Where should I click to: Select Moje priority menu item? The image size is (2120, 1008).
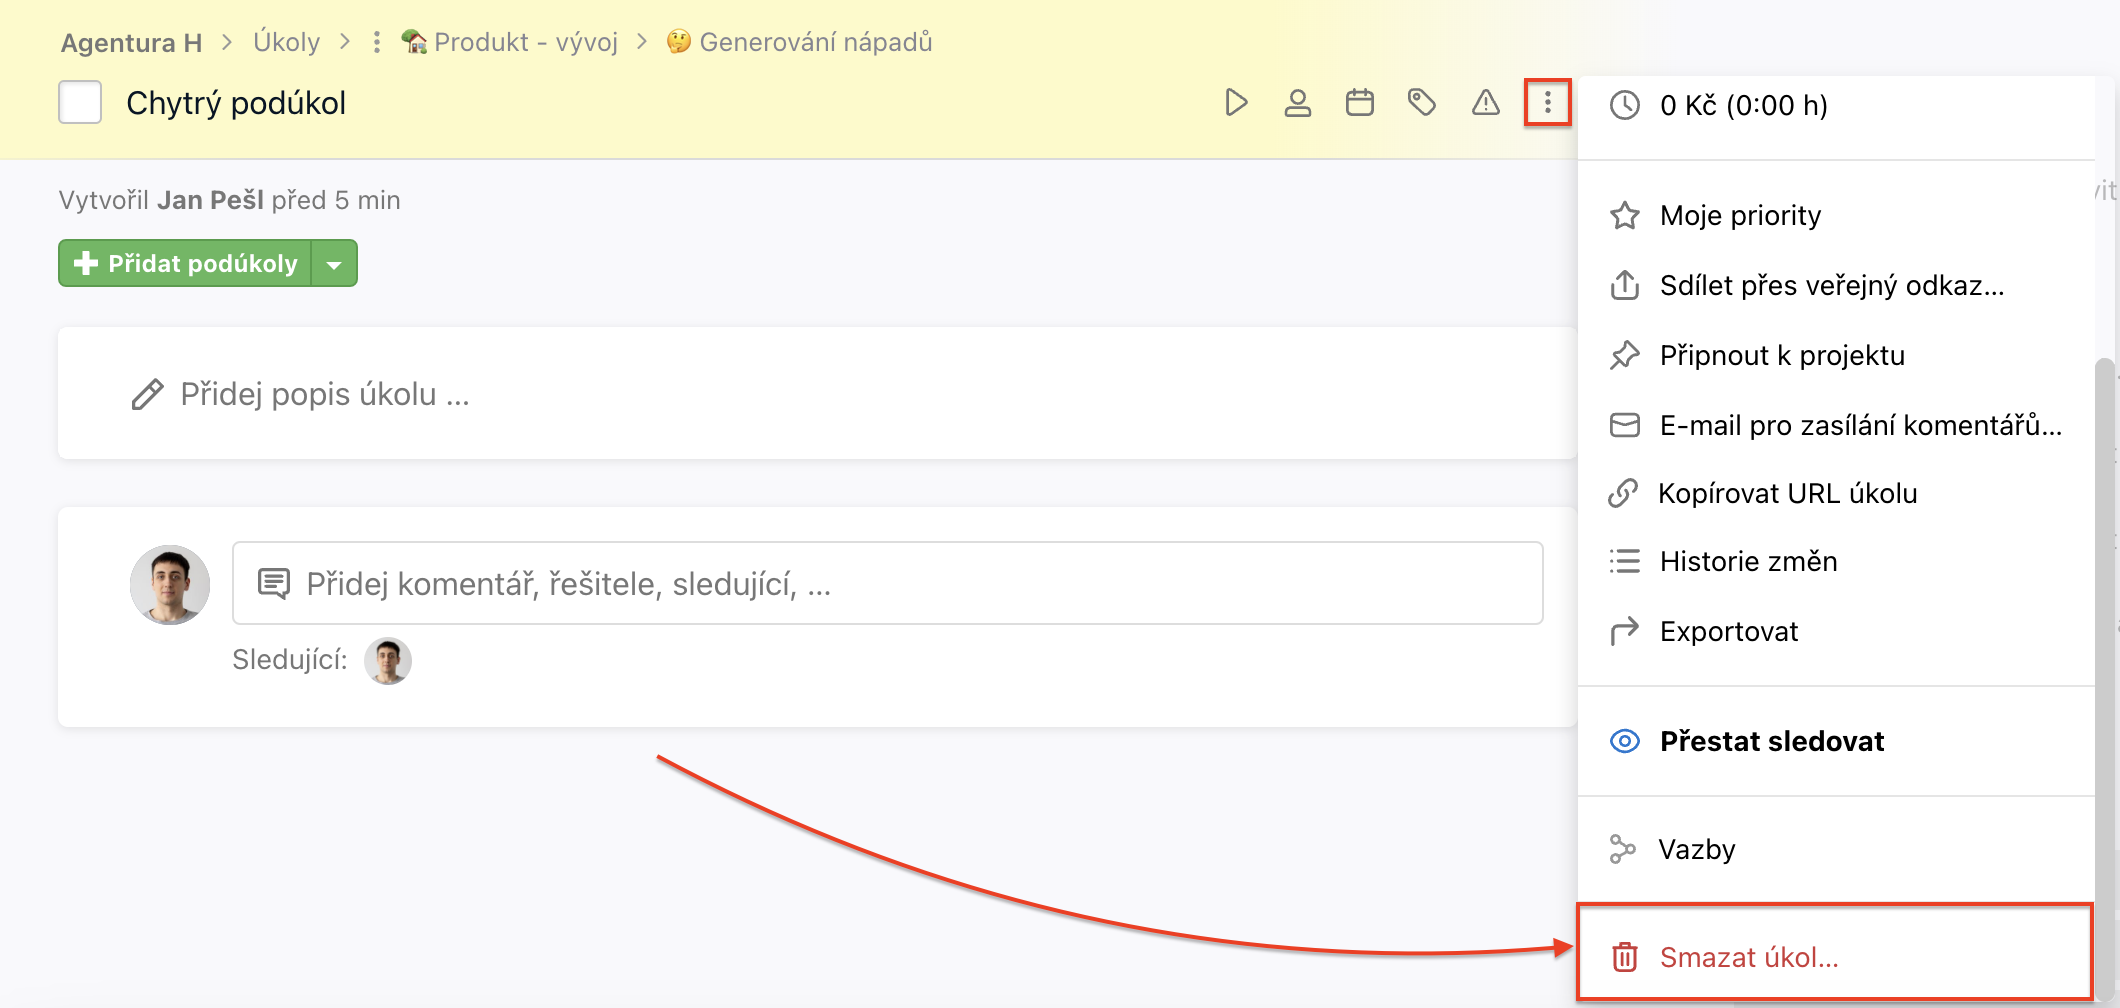pyautogui.click(x=1835, y=216)
